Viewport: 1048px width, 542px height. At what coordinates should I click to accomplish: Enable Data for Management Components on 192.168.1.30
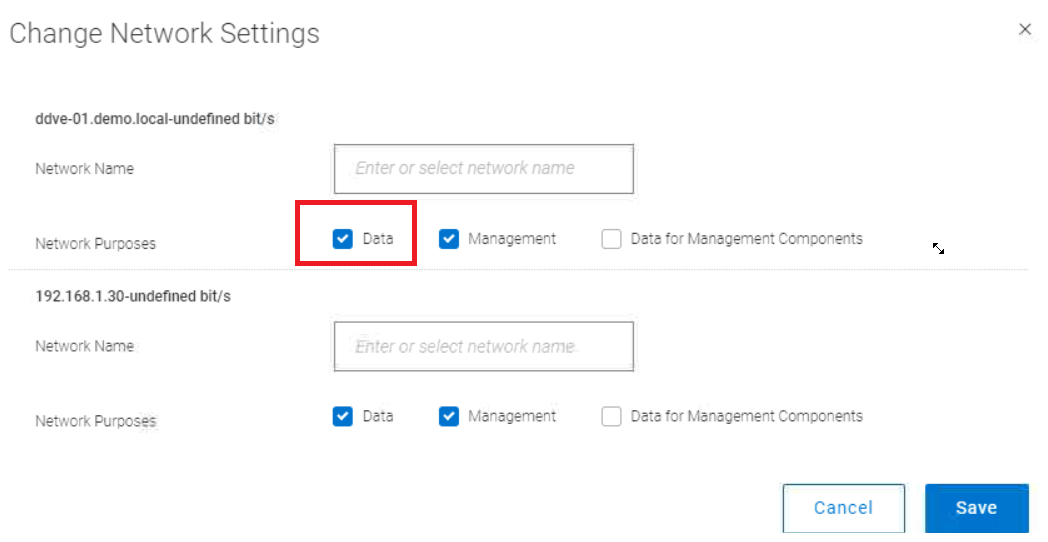click(x=611, y=416)
